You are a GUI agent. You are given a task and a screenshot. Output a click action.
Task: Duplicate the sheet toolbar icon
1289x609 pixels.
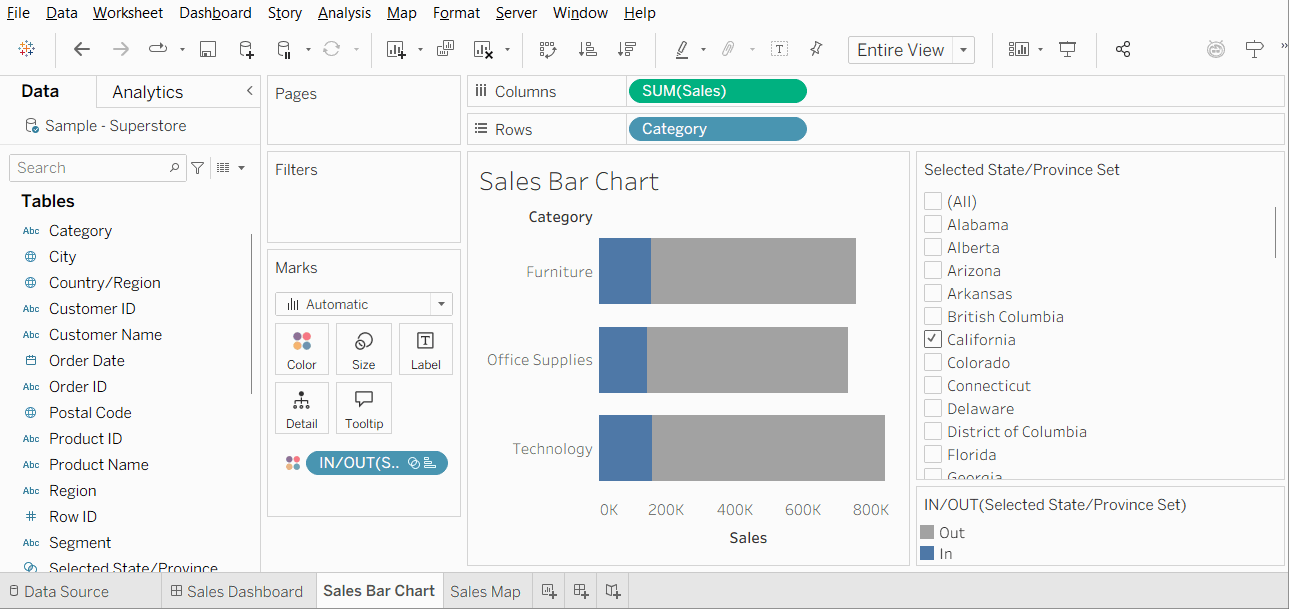(x=446, y=49)
